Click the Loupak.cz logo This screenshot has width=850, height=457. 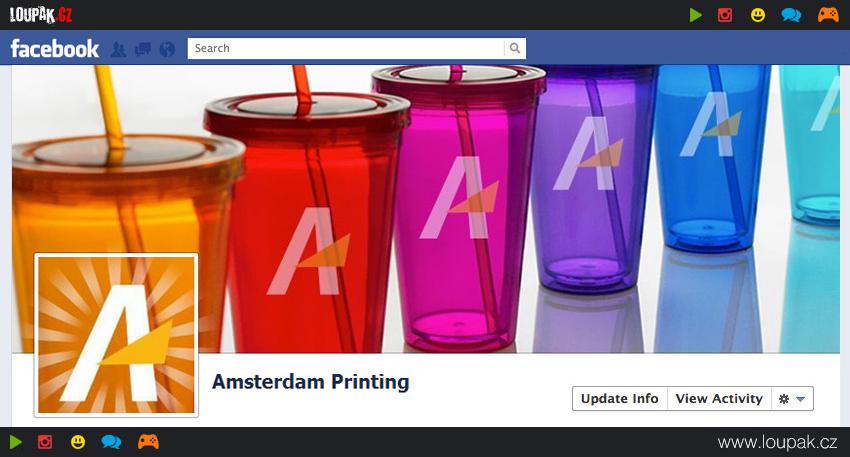pos(41,15)
